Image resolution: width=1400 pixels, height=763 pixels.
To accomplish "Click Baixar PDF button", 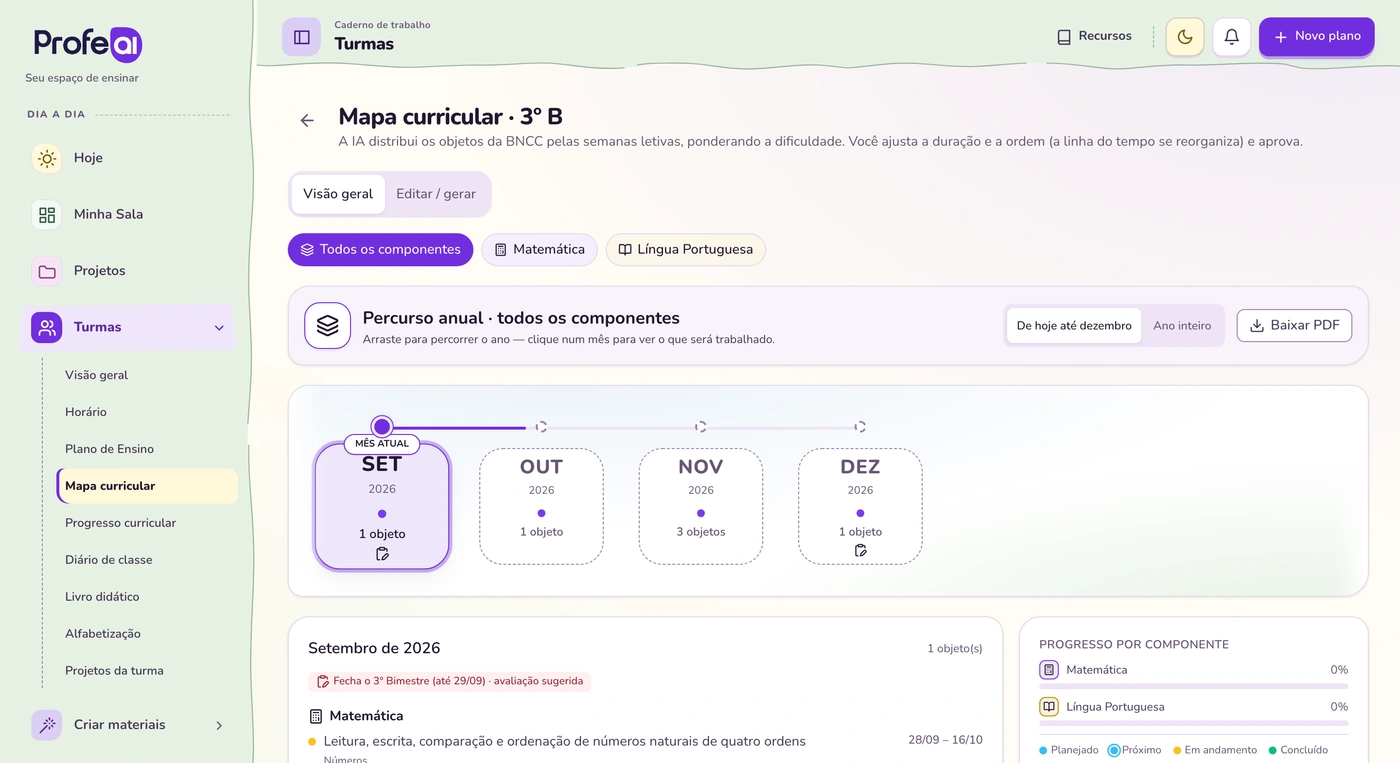I will click(x=1294, y=326).
